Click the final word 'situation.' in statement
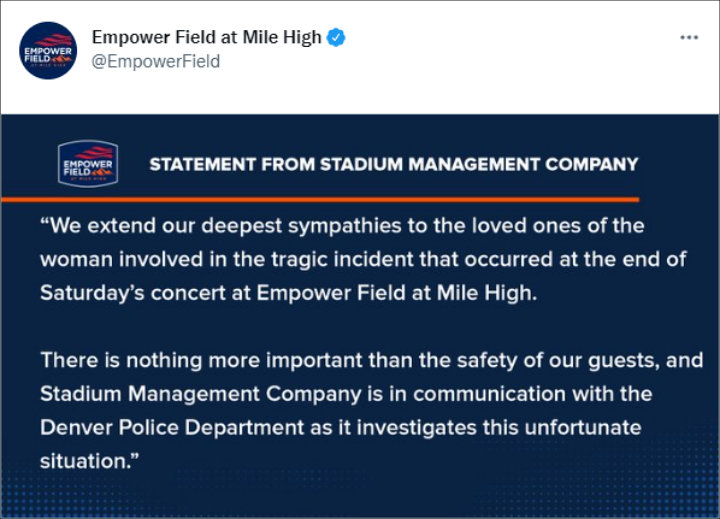The width and height of the screenshot is (720, 519). click(x=85, y=461)
